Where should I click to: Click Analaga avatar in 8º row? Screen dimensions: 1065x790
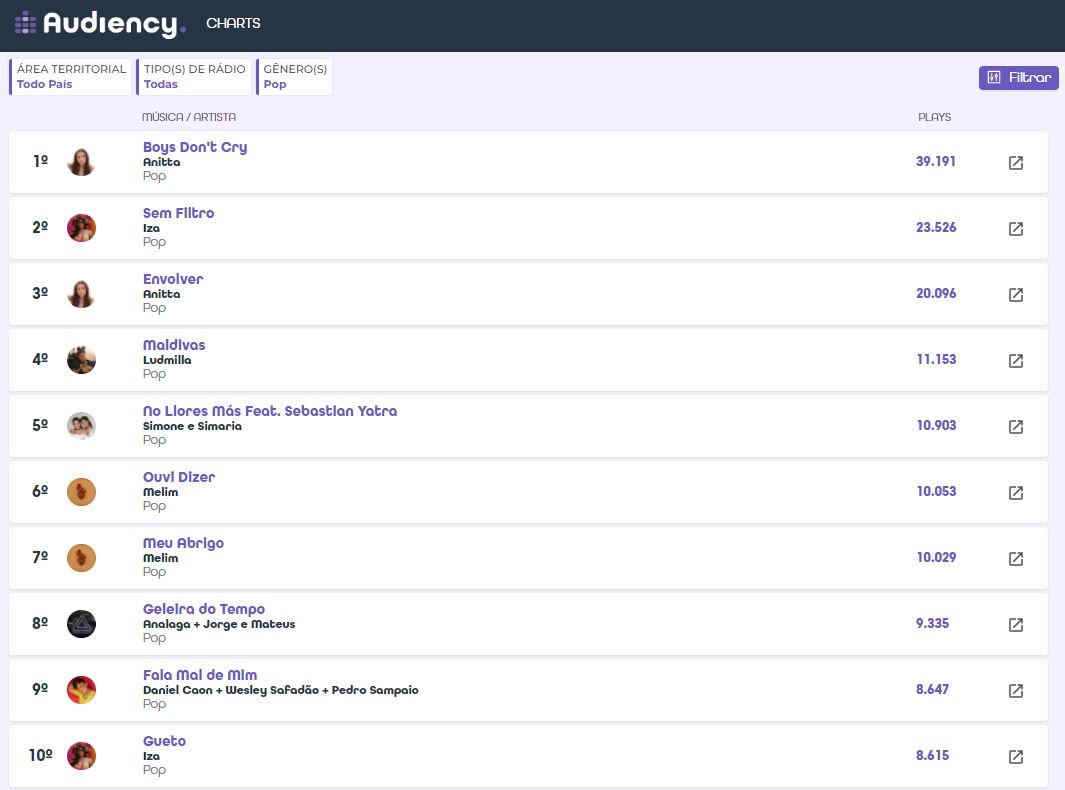tap(81, 623)
